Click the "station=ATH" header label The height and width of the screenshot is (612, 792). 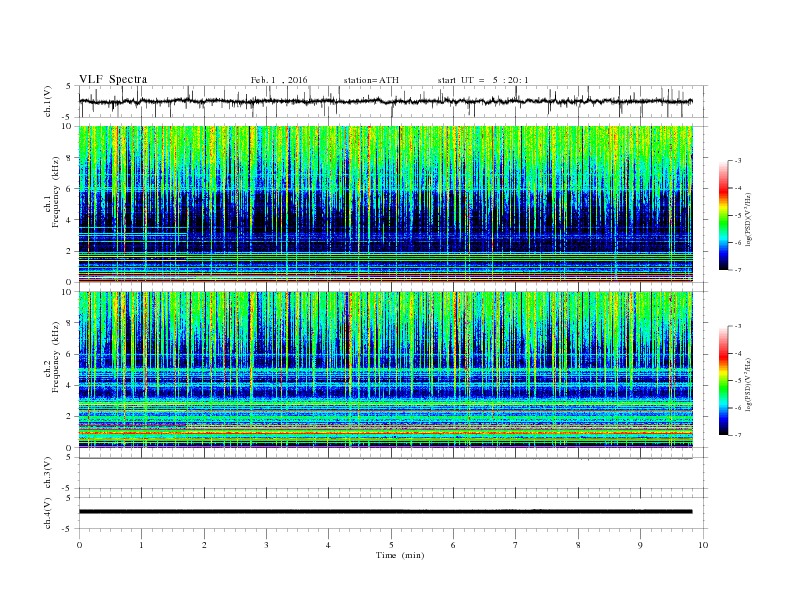(x=371, y=80)
